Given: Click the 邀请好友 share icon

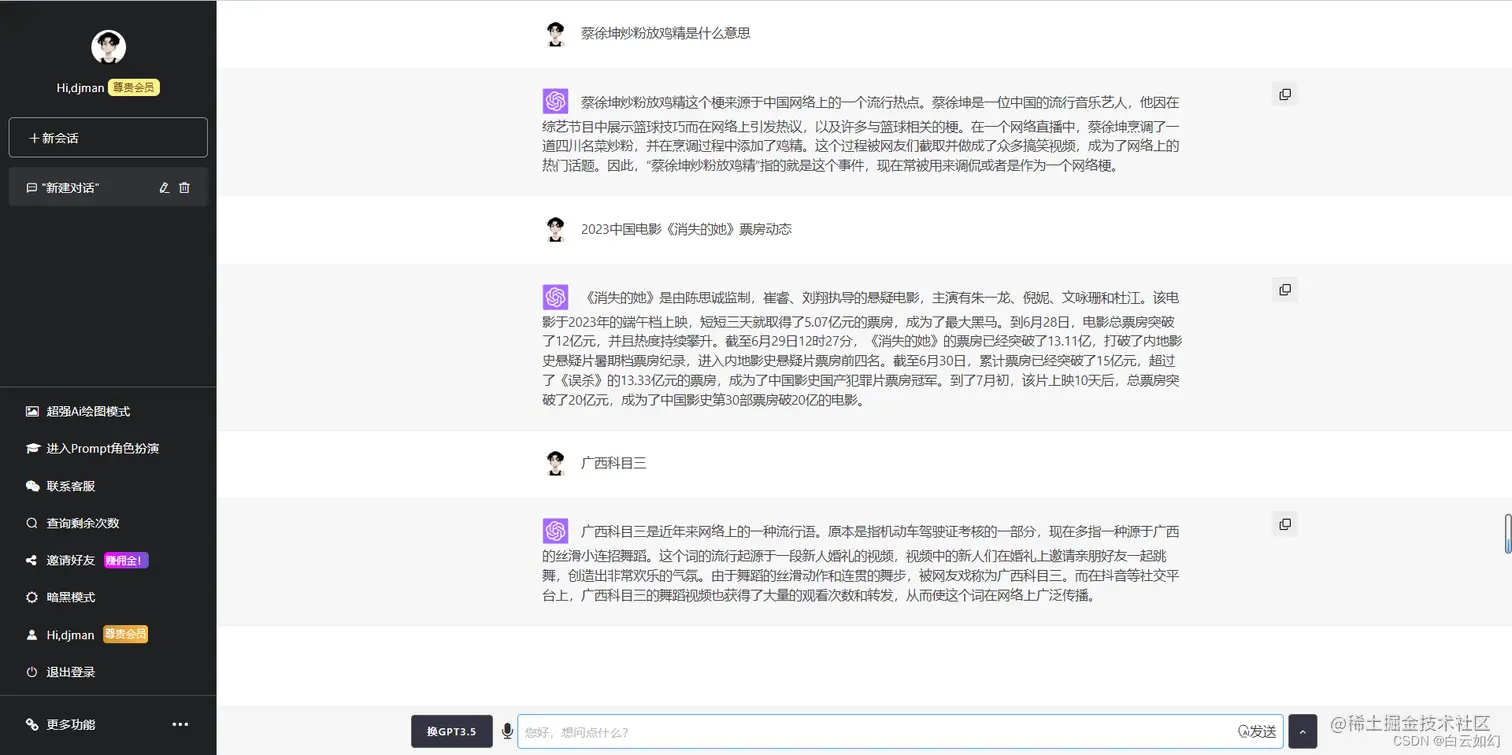Looking at the screenshot, I should pos(34,559).
